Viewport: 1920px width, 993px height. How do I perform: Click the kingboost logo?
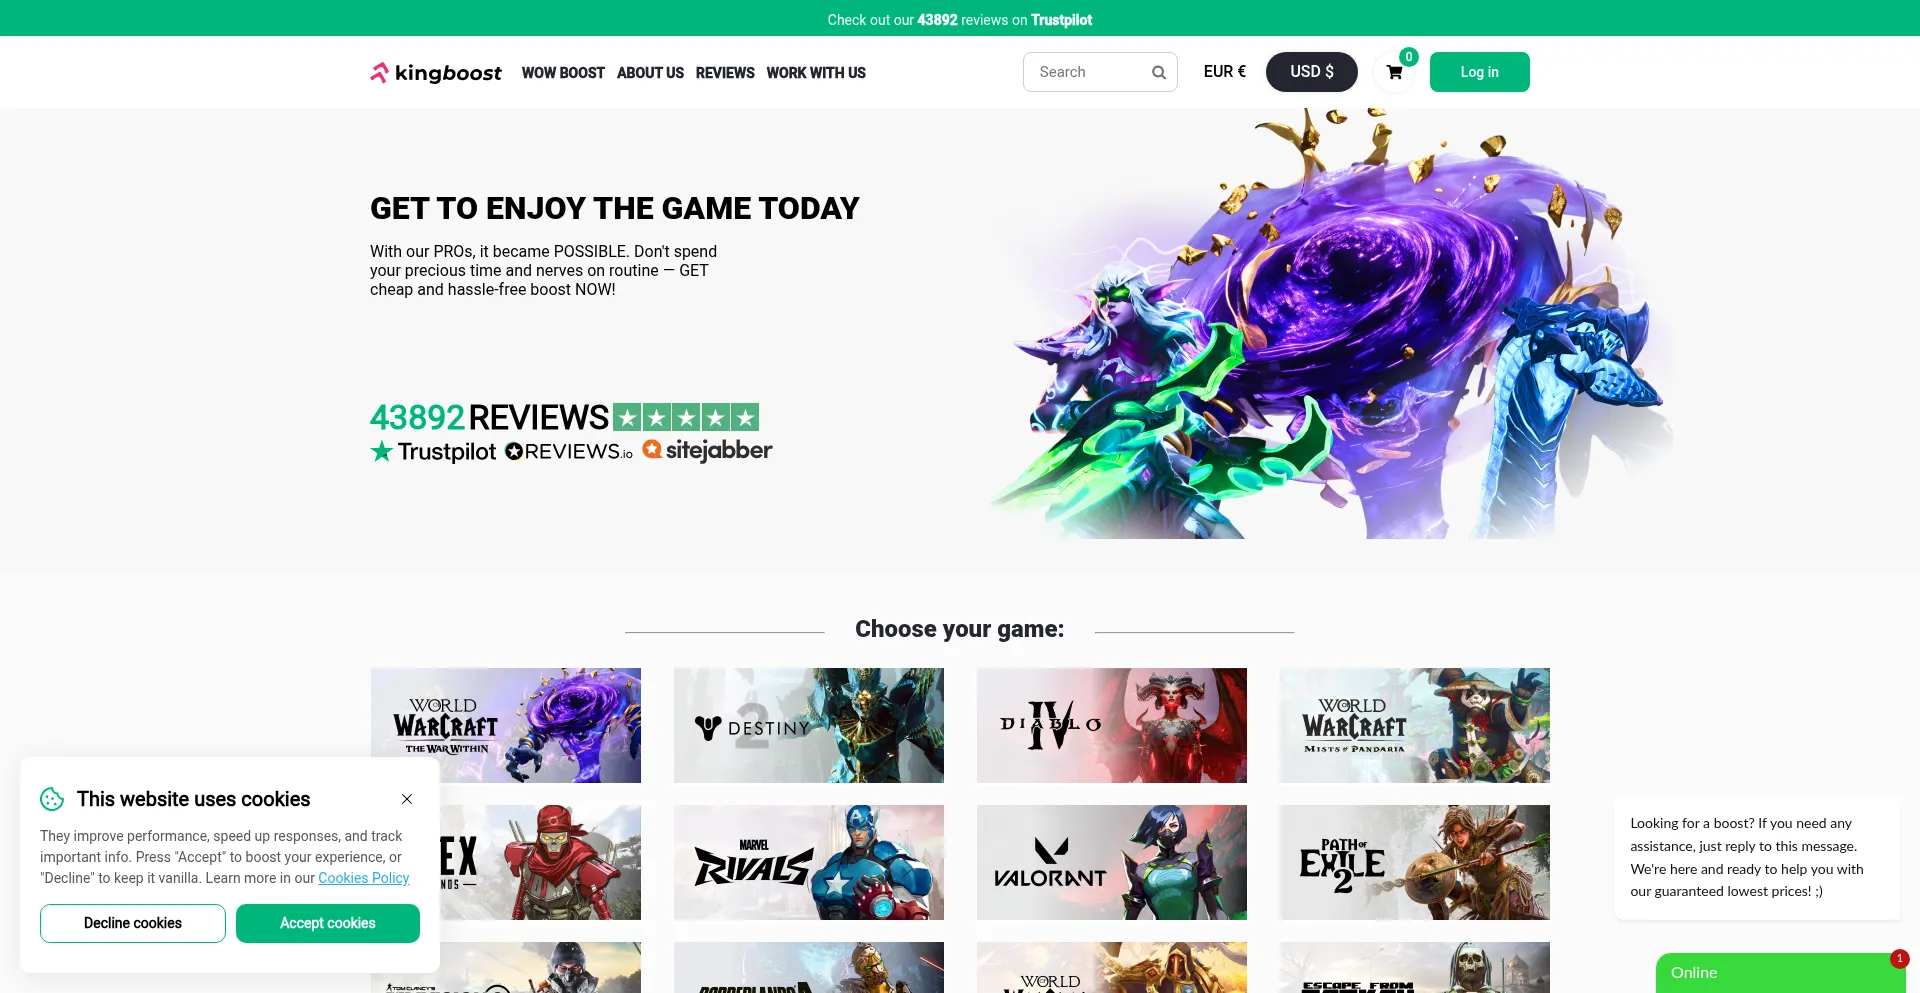click(436, 72)
